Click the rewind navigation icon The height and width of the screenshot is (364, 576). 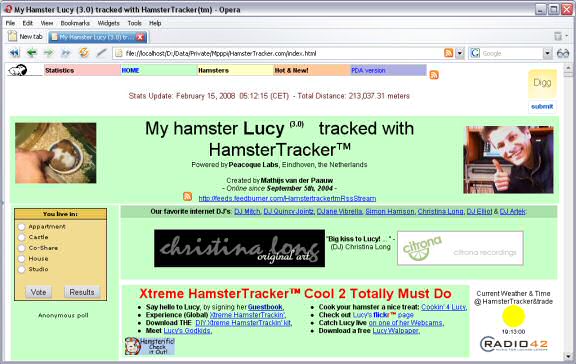tap(14, 53)
